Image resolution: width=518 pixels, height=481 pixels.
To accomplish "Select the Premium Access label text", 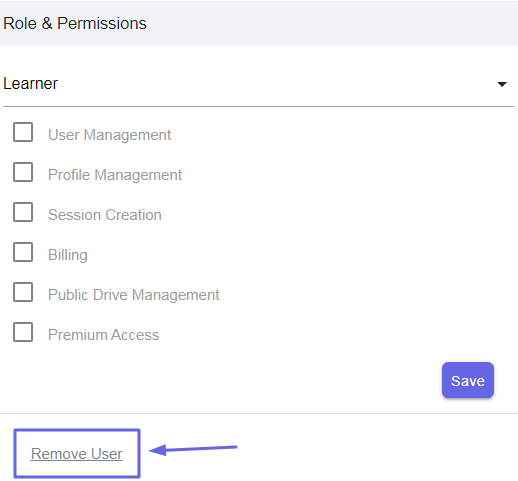I will (x=103, y=335).
